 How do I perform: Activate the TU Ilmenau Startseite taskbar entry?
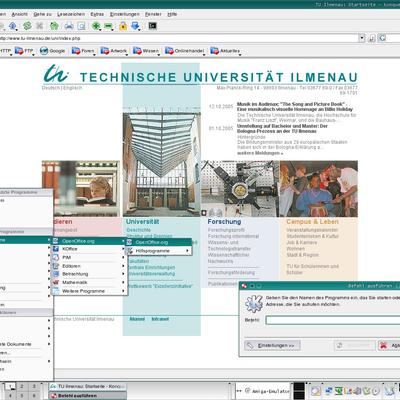88,386
